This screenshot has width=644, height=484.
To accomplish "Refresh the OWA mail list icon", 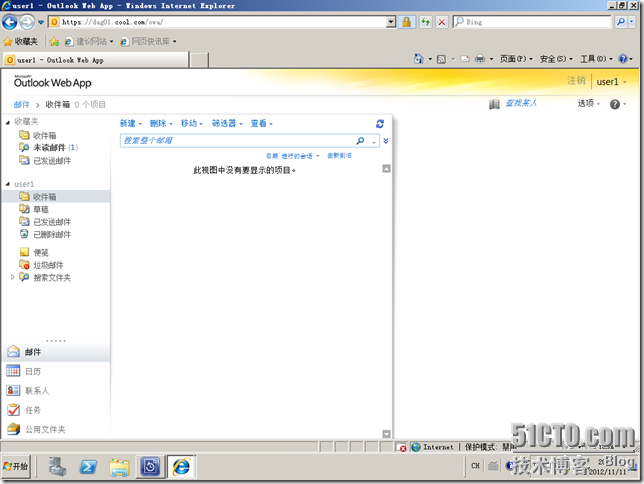I will (380, 123).
